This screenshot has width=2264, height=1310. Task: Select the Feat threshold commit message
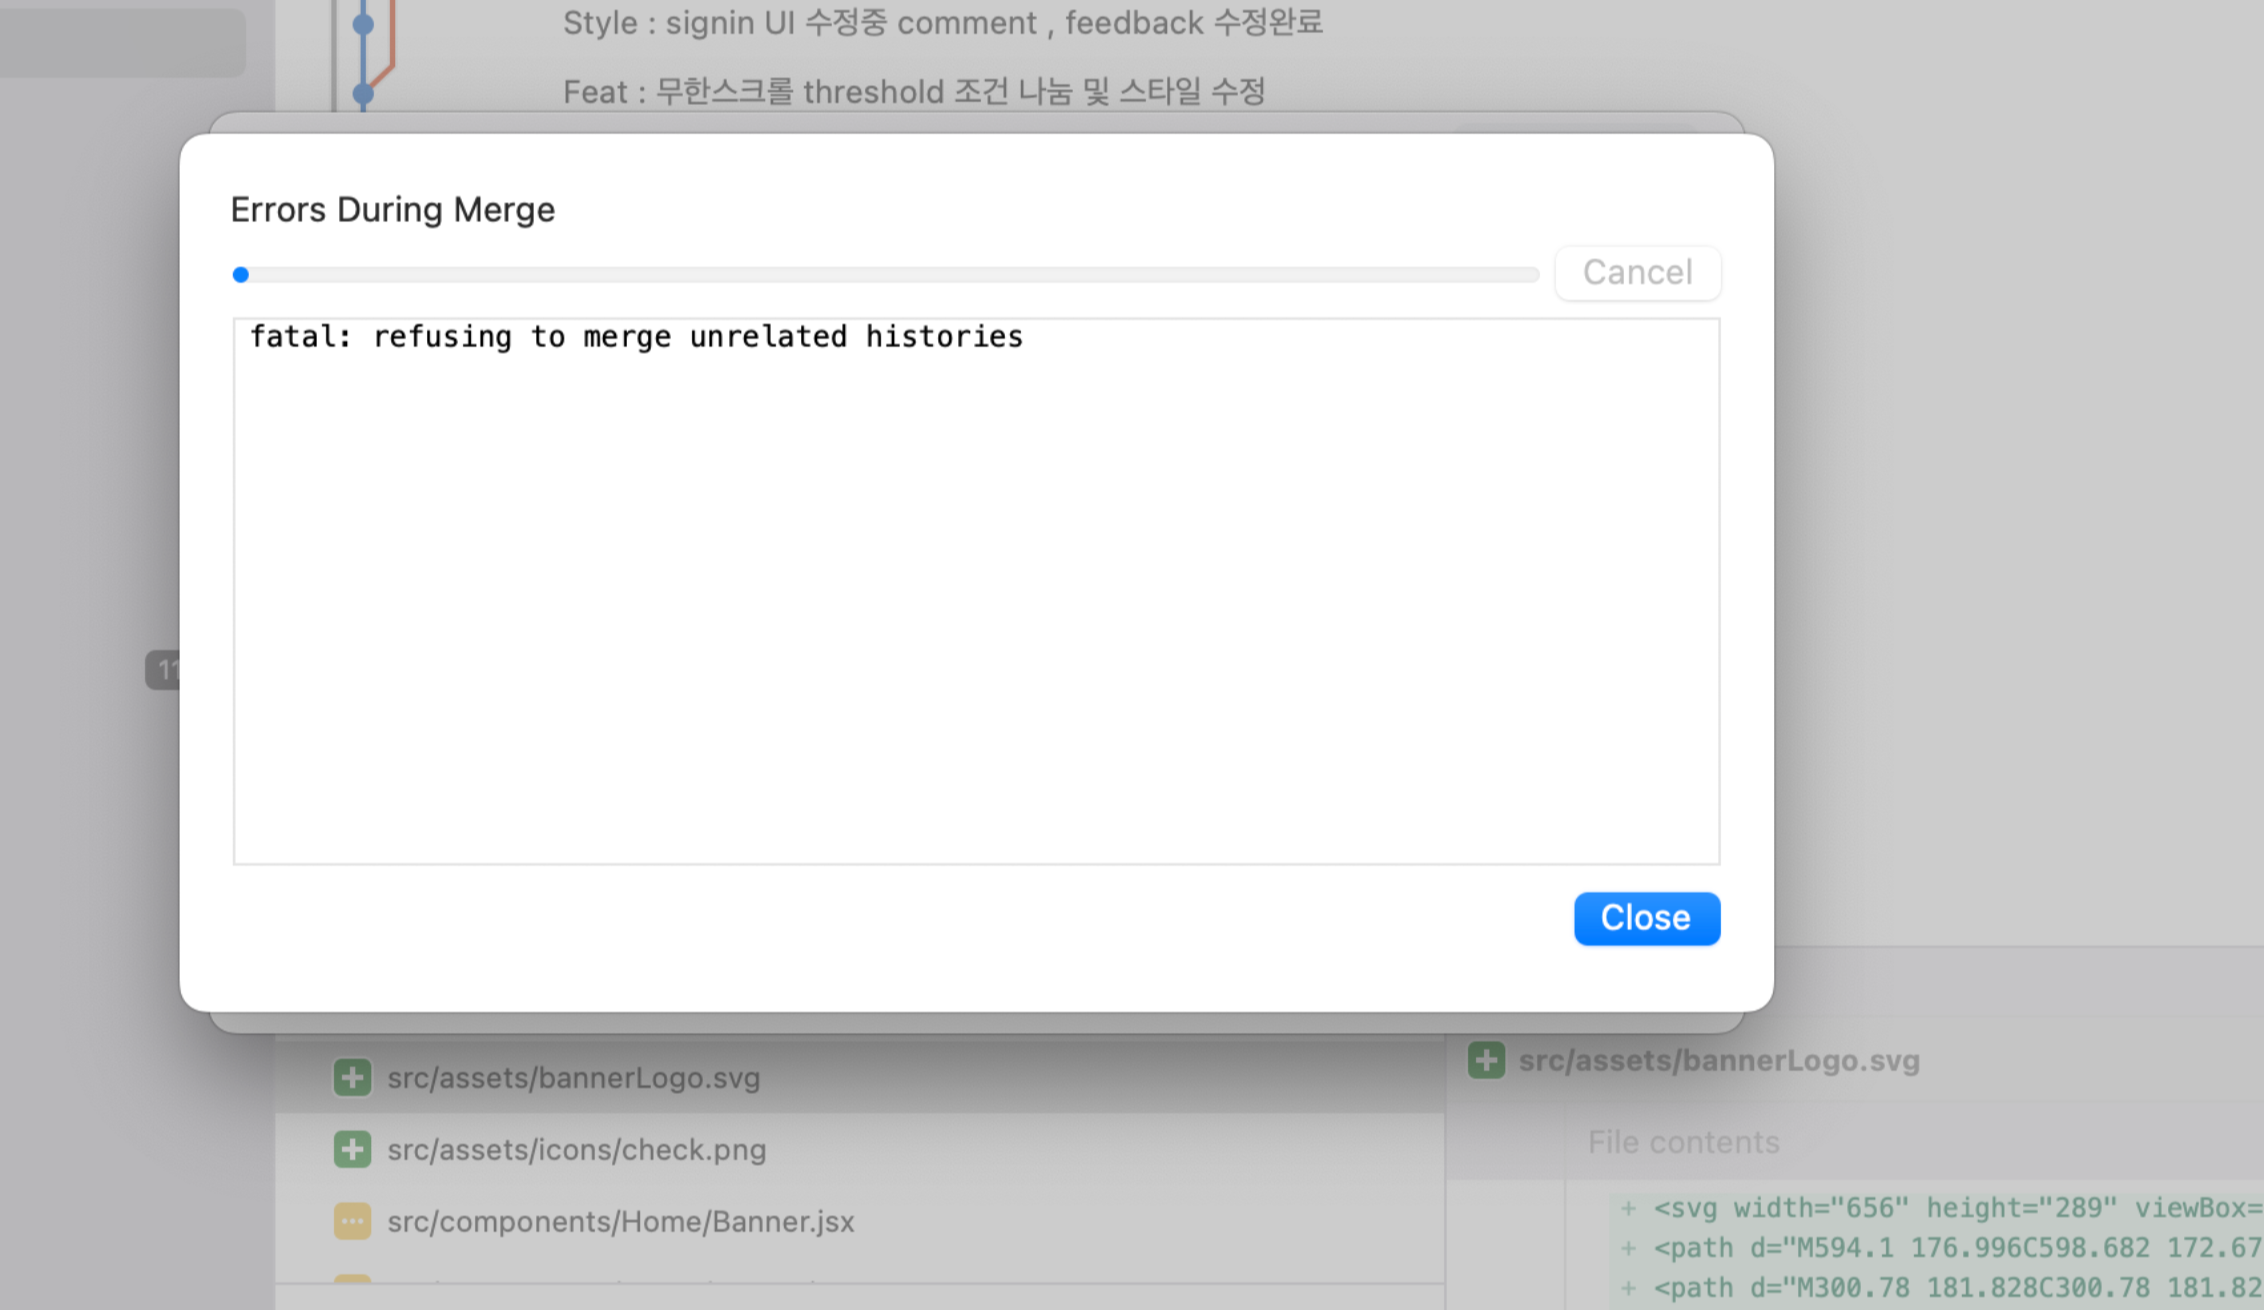[x=913, y=92]
